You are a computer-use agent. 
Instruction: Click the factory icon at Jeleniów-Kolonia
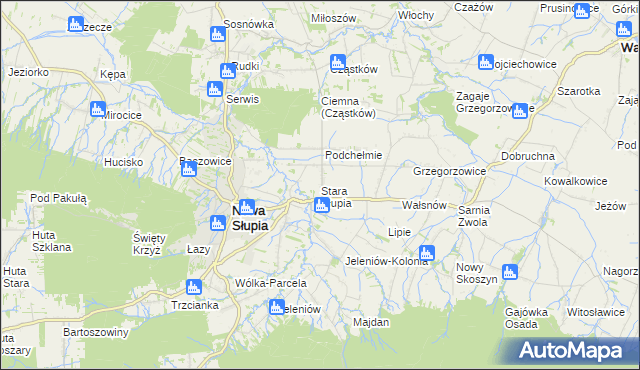[x=427, y=253]
